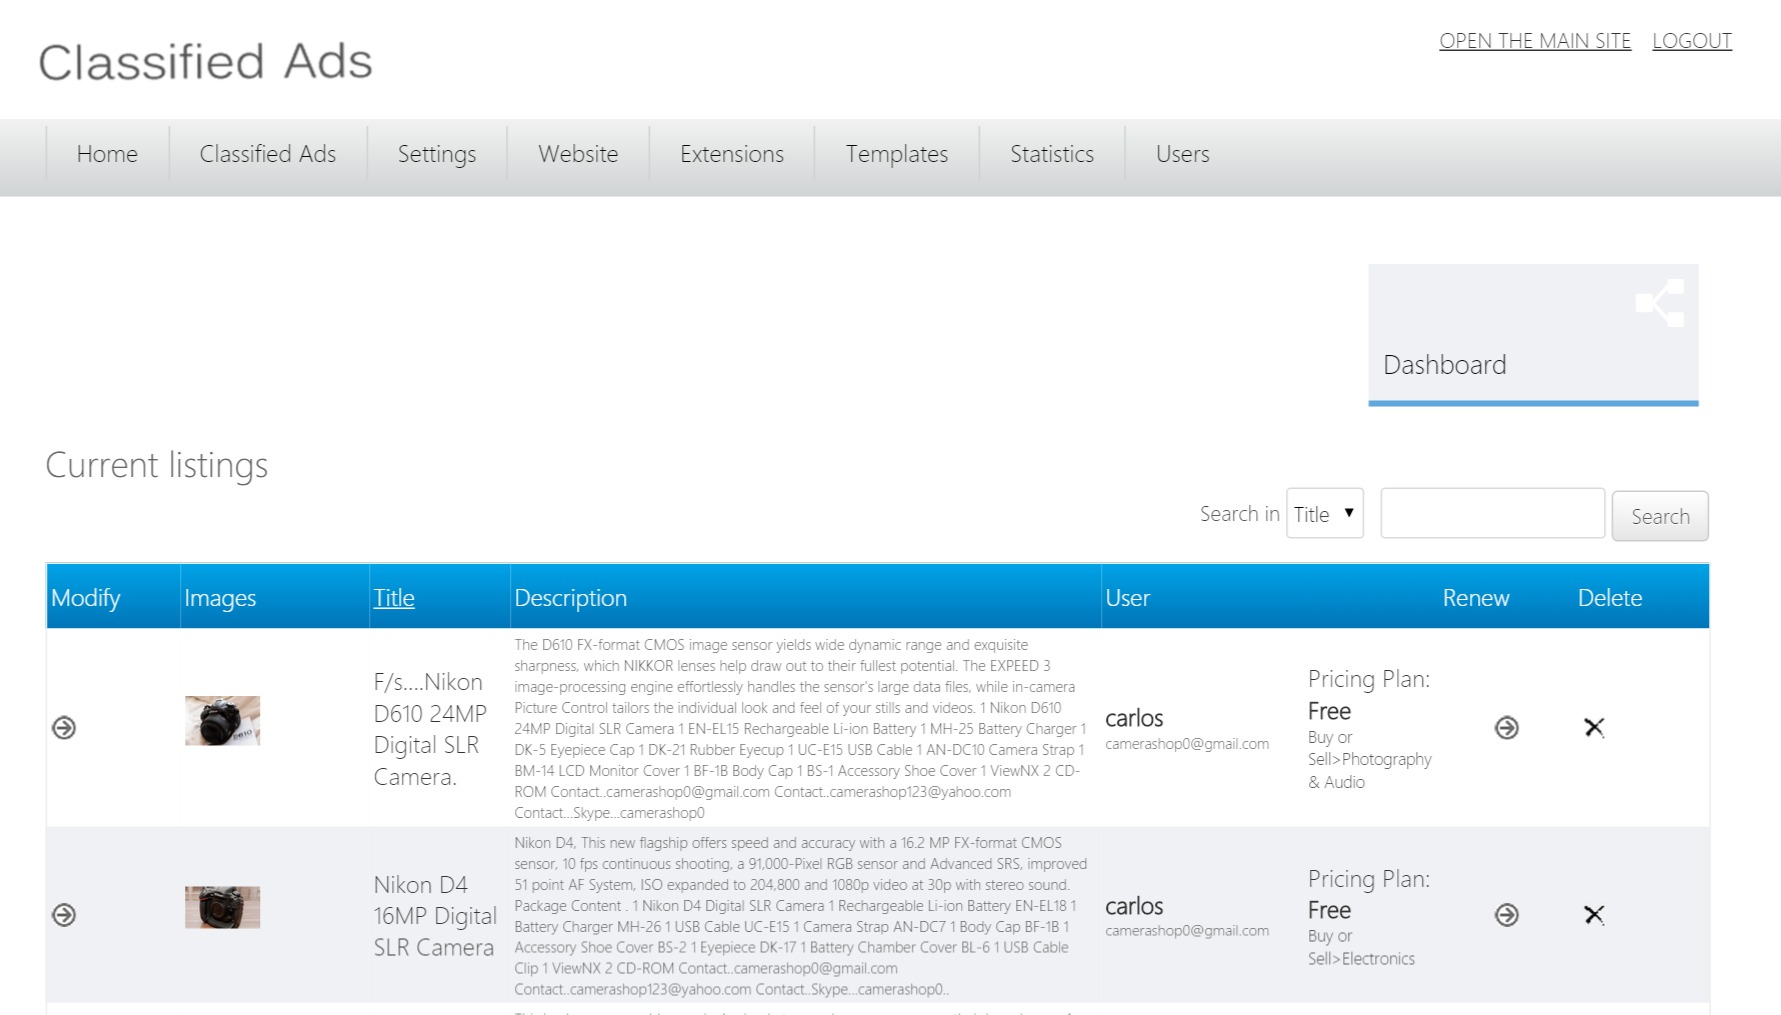Delete the Nikon D4 16MP listing
The height and width of the screenshot is (1015, 1781).
[x=1595, y=913]
